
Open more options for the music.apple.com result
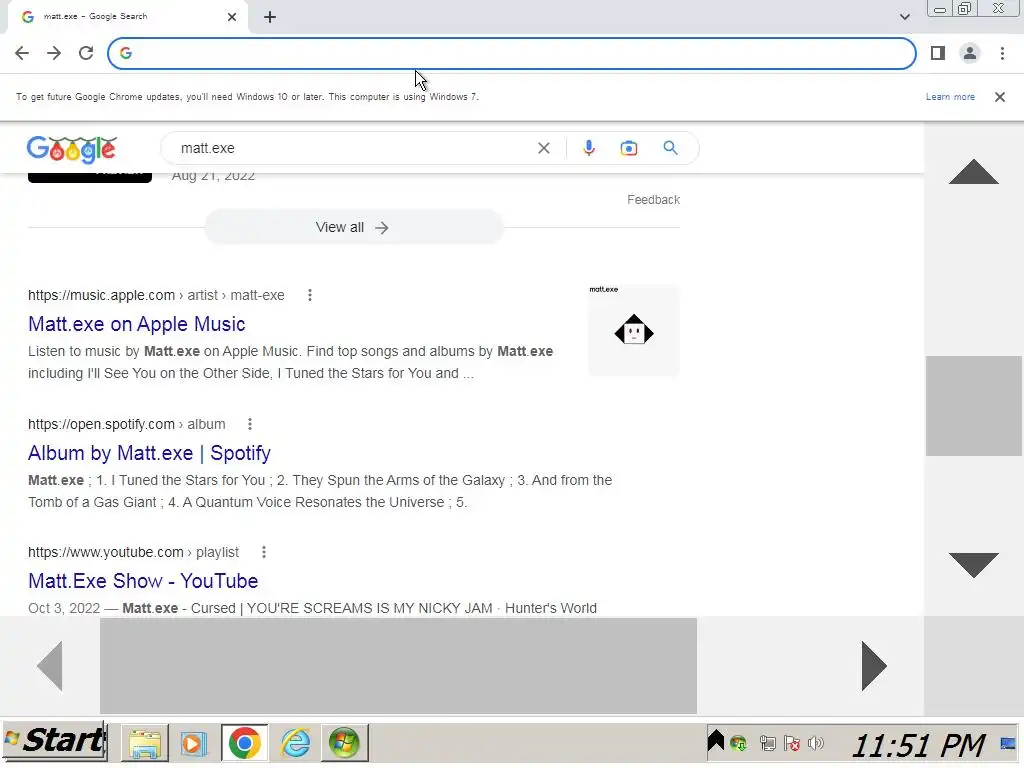[x=310, y=295]
